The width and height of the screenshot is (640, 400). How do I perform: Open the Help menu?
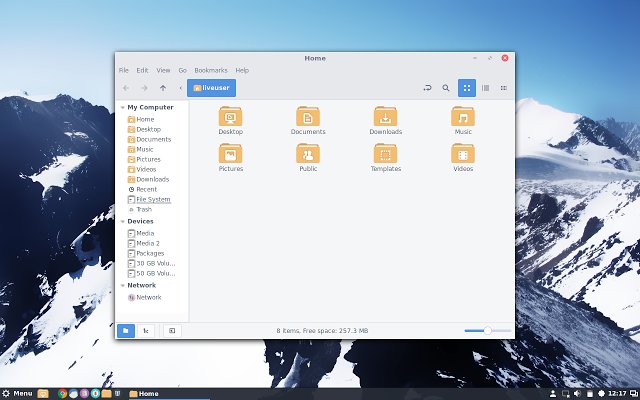click(x=242, y=70)
